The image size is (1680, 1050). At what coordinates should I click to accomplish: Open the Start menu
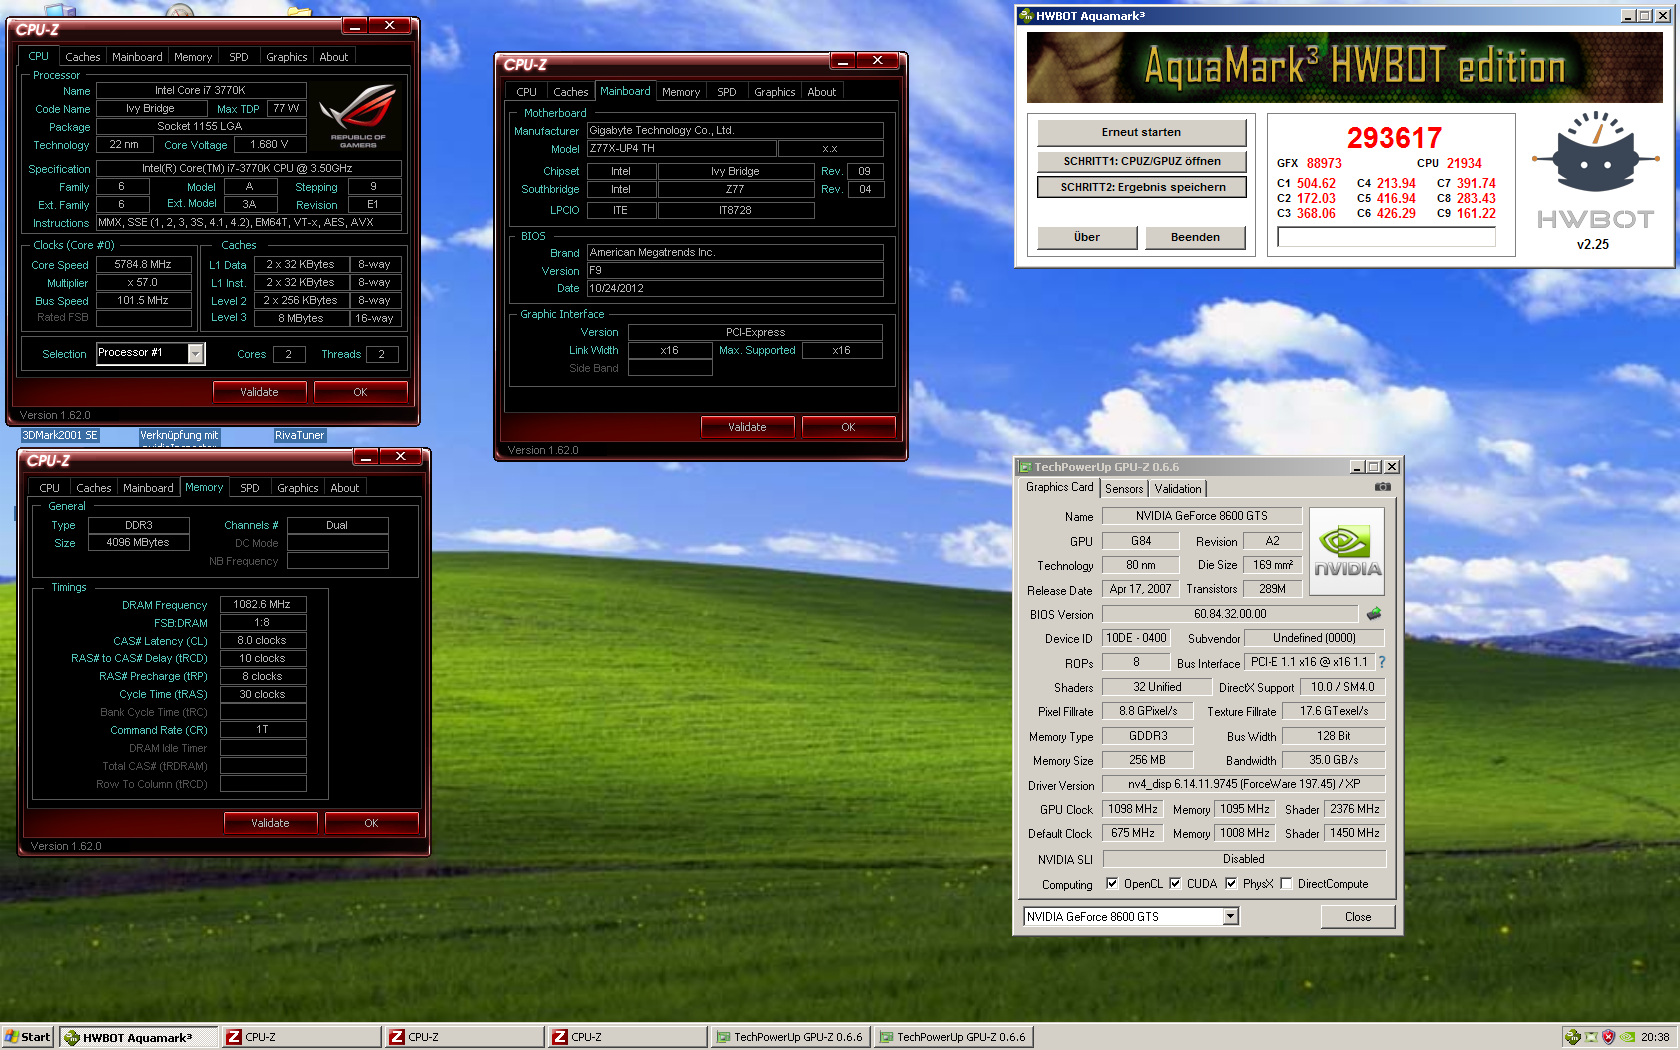(x=28, y=1037)
